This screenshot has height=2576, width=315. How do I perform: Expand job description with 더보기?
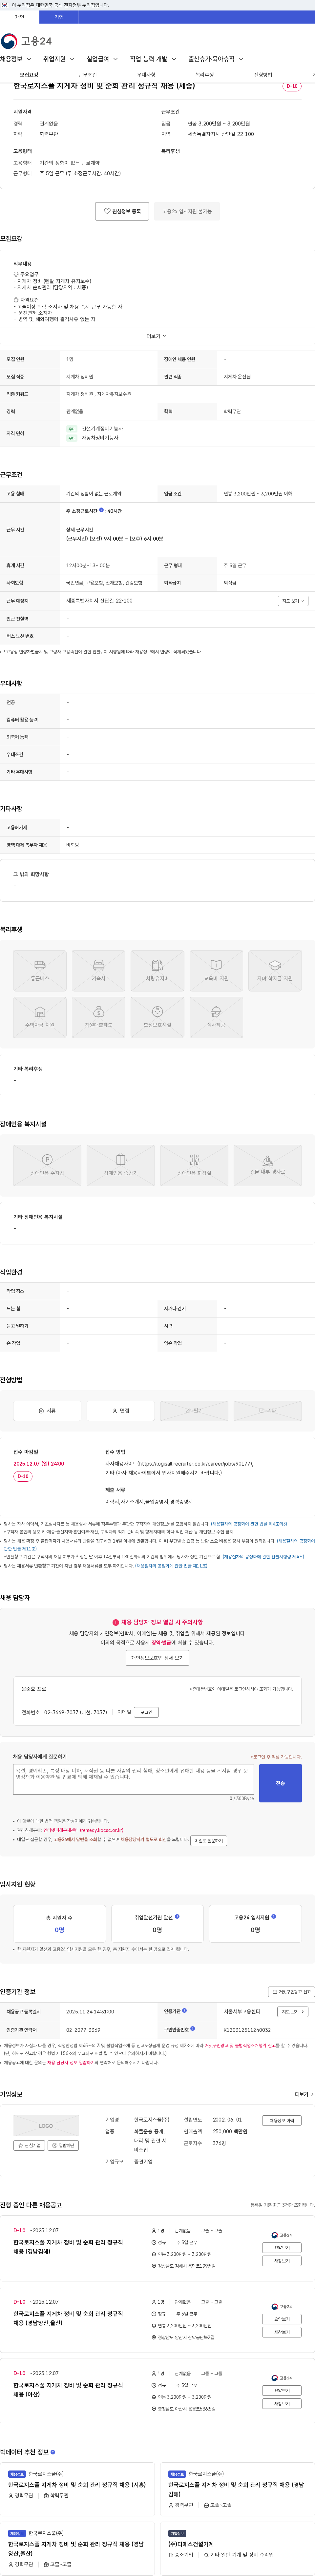[x=157, y=336]
